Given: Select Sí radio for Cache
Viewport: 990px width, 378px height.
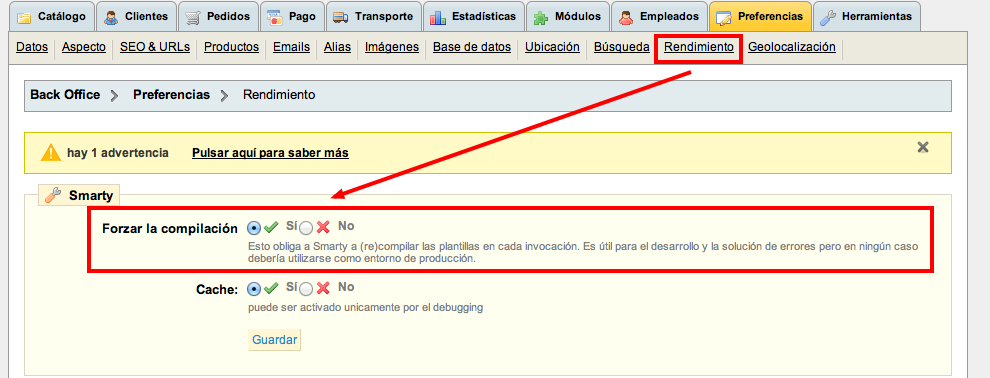Looking at the screenshot, I should tap(254, 289).
